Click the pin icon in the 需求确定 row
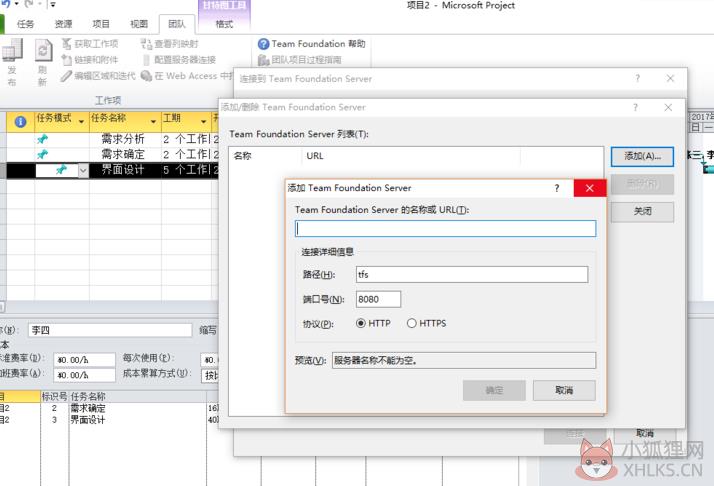714x486 pixels. click(42, 154)
